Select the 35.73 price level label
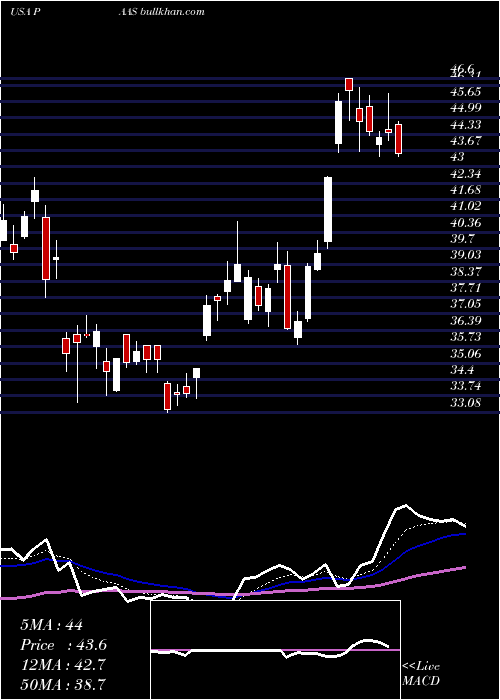This screenshot has width=500, height=700. [466, 337]
